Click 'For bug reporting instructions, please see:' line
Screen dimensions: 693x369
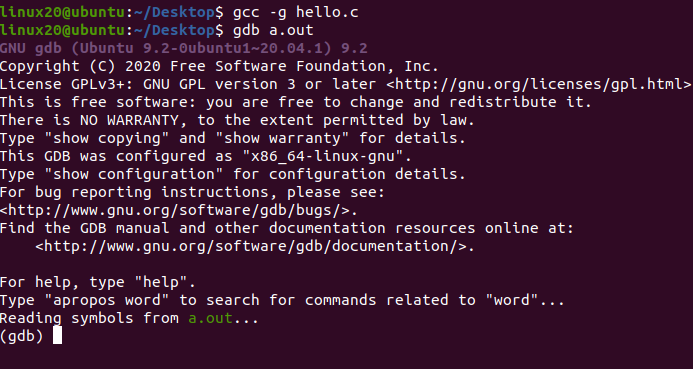pyautogui.click(x=192, y=192)
